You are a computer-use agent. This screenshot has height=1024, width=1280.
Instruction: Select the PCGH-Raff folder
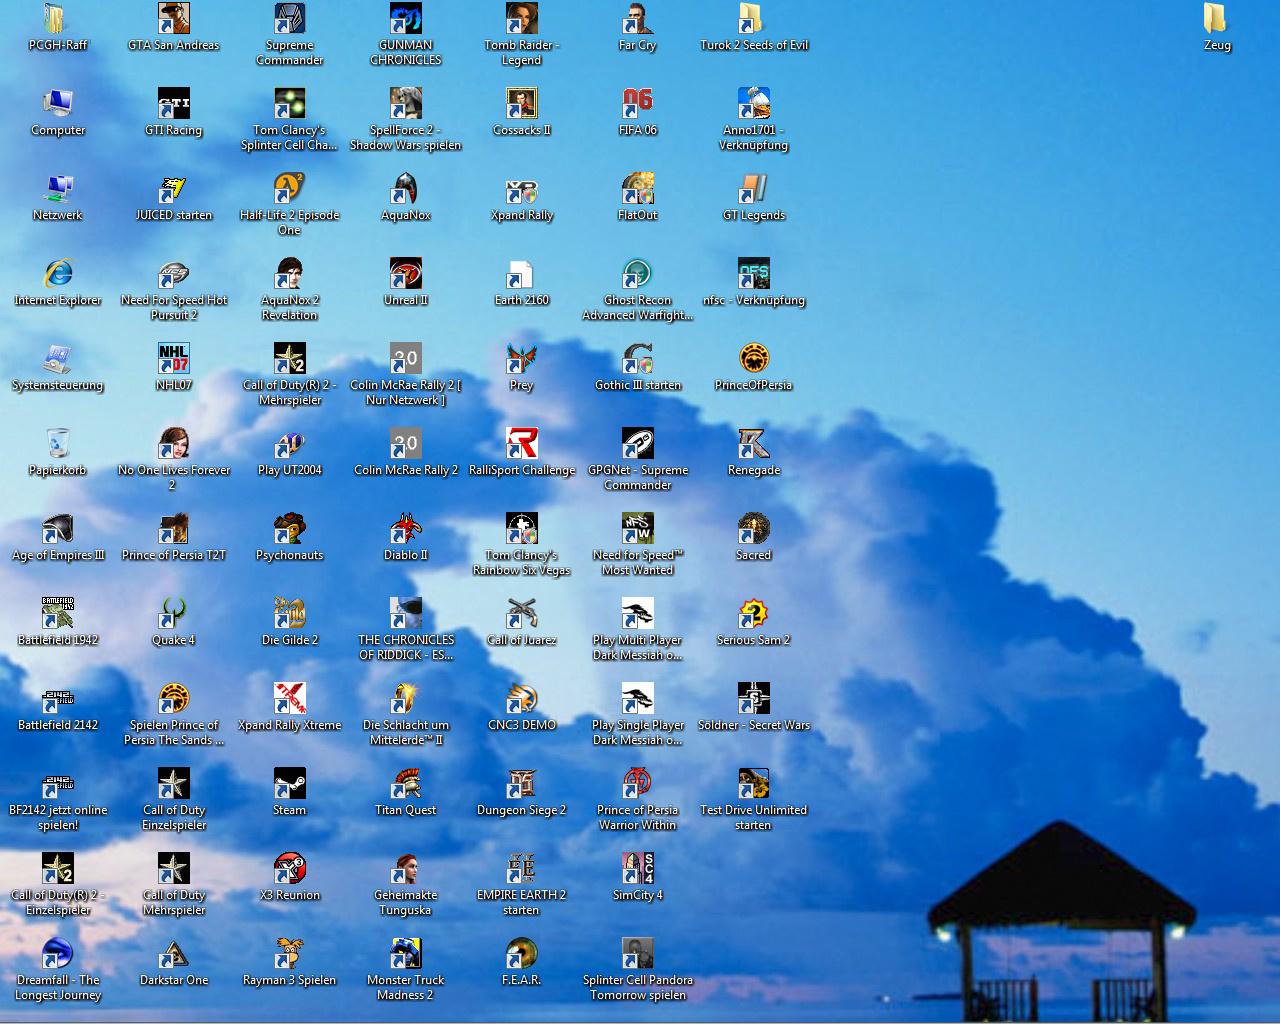58,28
